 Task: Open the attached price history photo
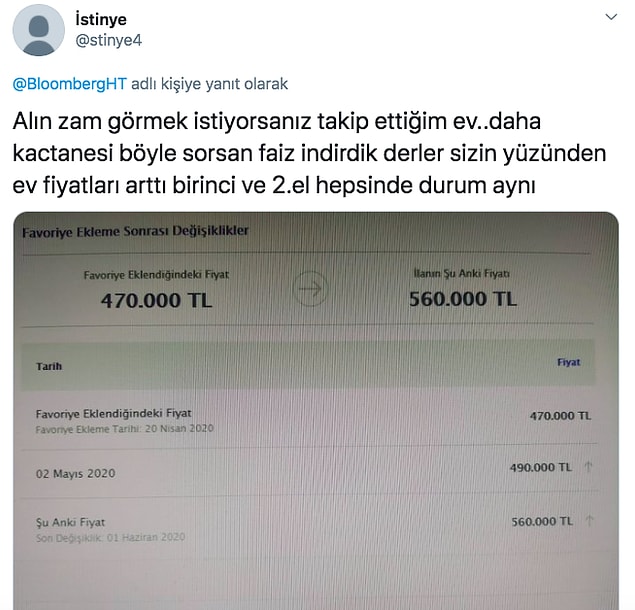pos(316,411)
